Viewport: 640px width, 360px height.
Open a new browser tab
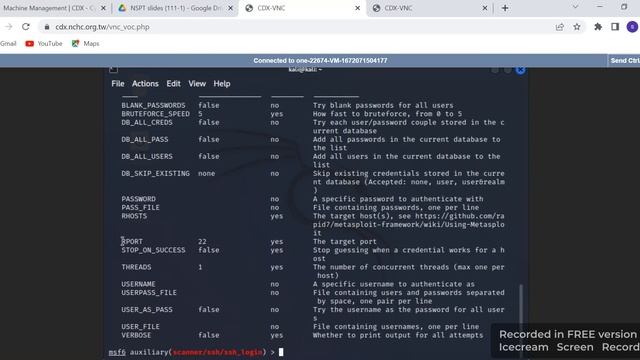(505, 8)
